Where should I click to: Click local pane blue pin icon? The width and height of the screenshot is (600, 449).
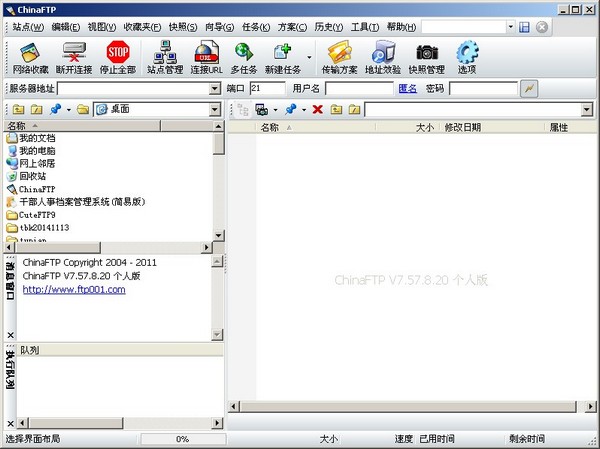coord(55,109)
